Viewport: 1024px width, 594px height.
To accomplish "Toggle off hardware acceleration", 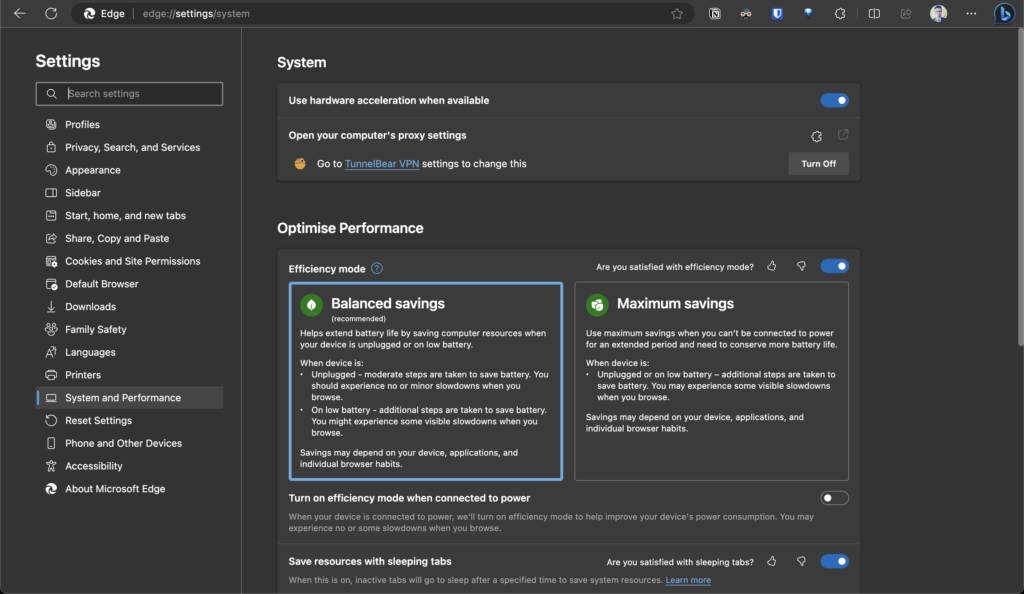I will click(x=834, y=100).
